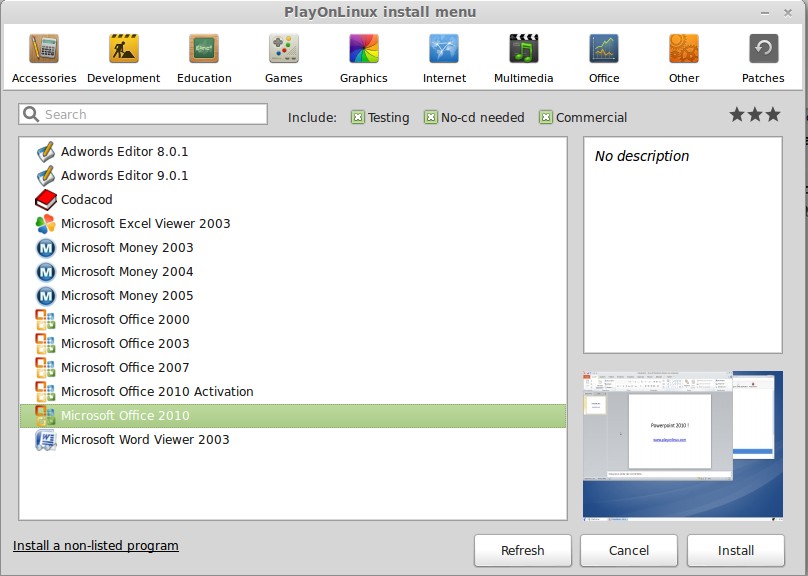Open the Other category gears icon
The image size is (808, 576).
(x=684, y=48)
